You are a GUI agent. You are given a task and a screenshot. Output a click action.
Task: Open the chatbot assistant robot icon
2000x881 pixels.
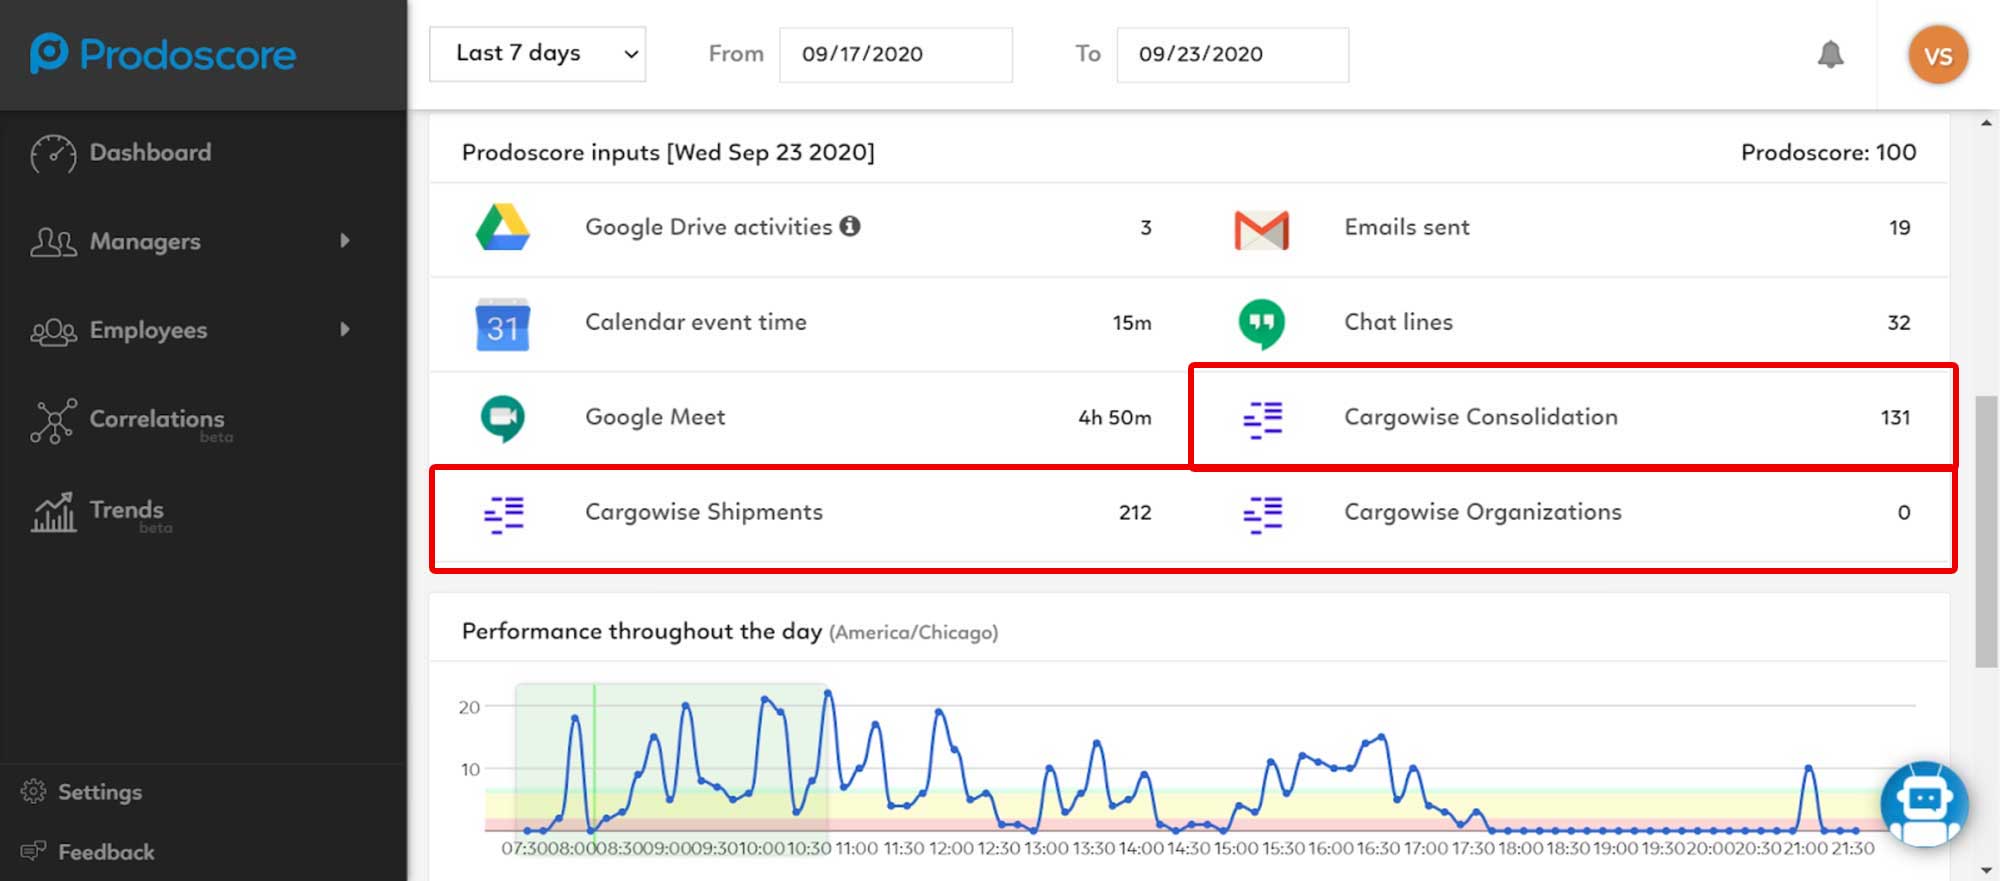tap(1924, 804)
